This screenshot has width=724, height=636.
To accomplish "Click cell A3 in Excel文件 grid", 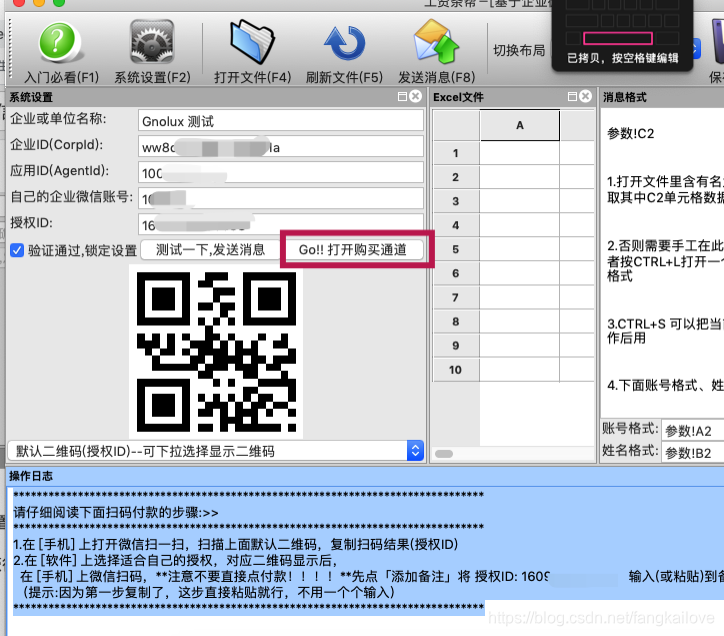I will pyautogui.click(x=519, y=201).
